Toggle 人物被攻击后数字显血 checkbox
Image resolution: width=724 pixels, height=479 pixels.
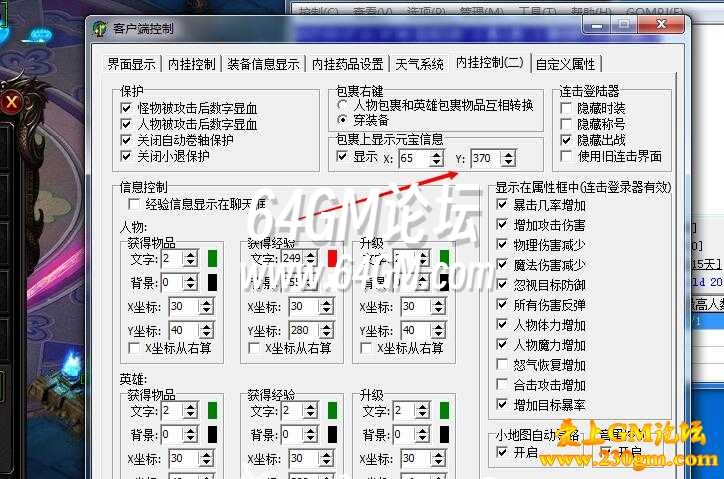point(126,124)
